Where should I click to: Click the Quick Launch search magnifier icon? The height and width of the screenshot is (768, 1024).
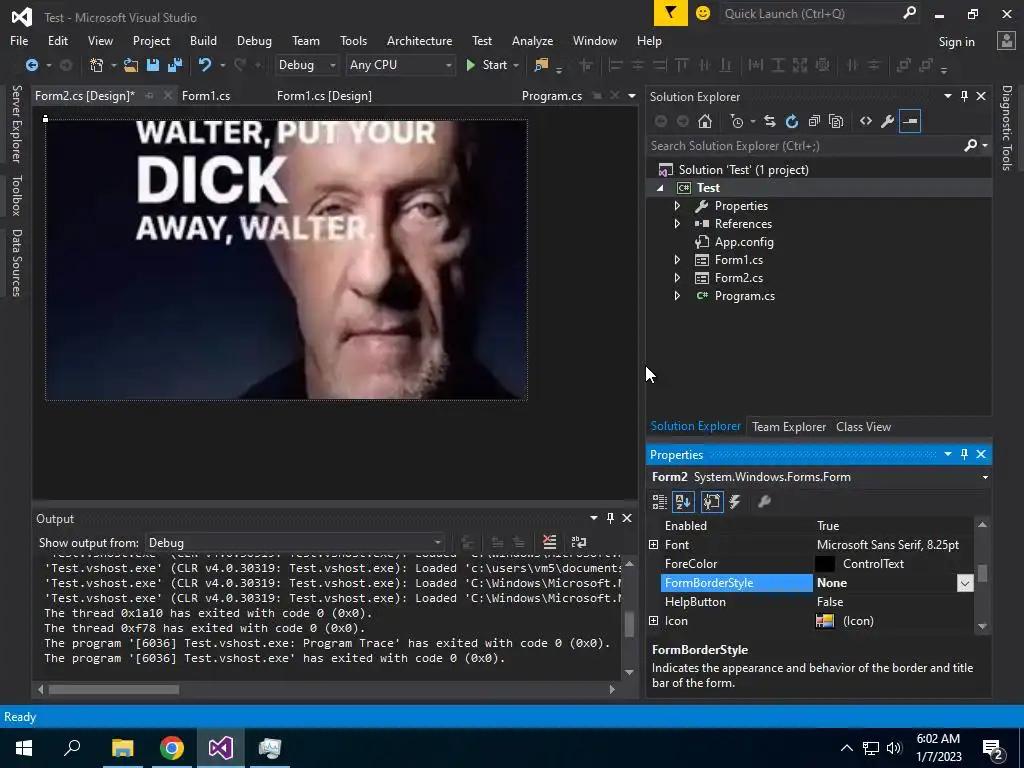909,13
